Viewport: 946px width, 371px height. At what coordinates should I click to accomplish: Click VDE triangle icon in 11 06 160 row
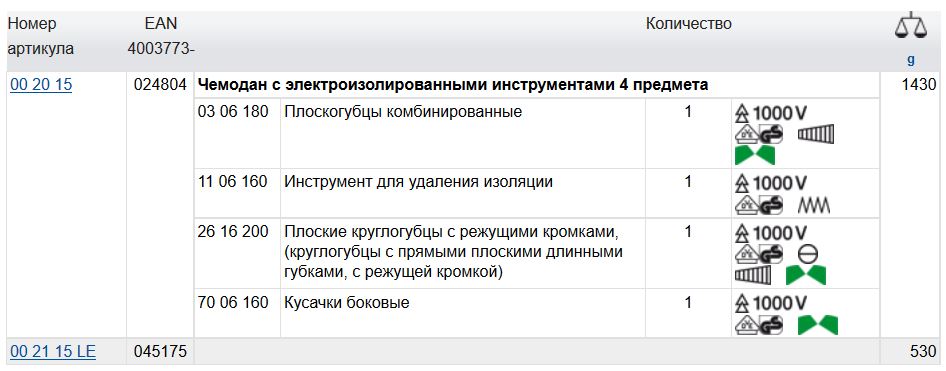click(748, 205)
